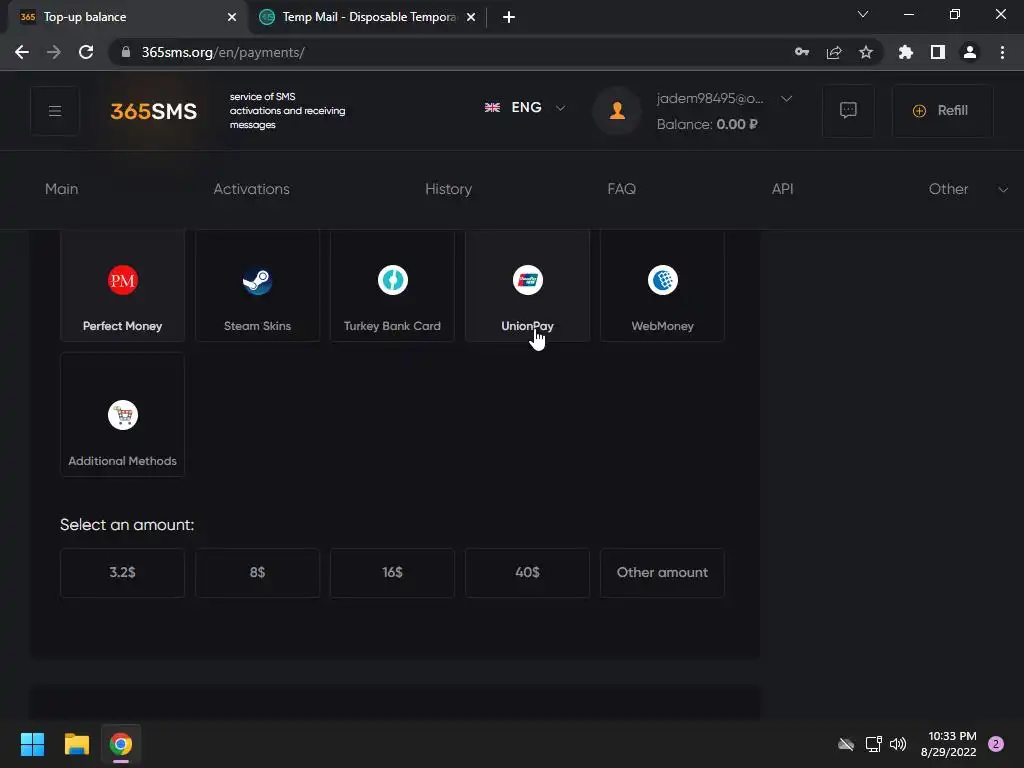1024x768 pixels.
Task: Open OneDrive cloud tray icon
Action: (846, 744)
